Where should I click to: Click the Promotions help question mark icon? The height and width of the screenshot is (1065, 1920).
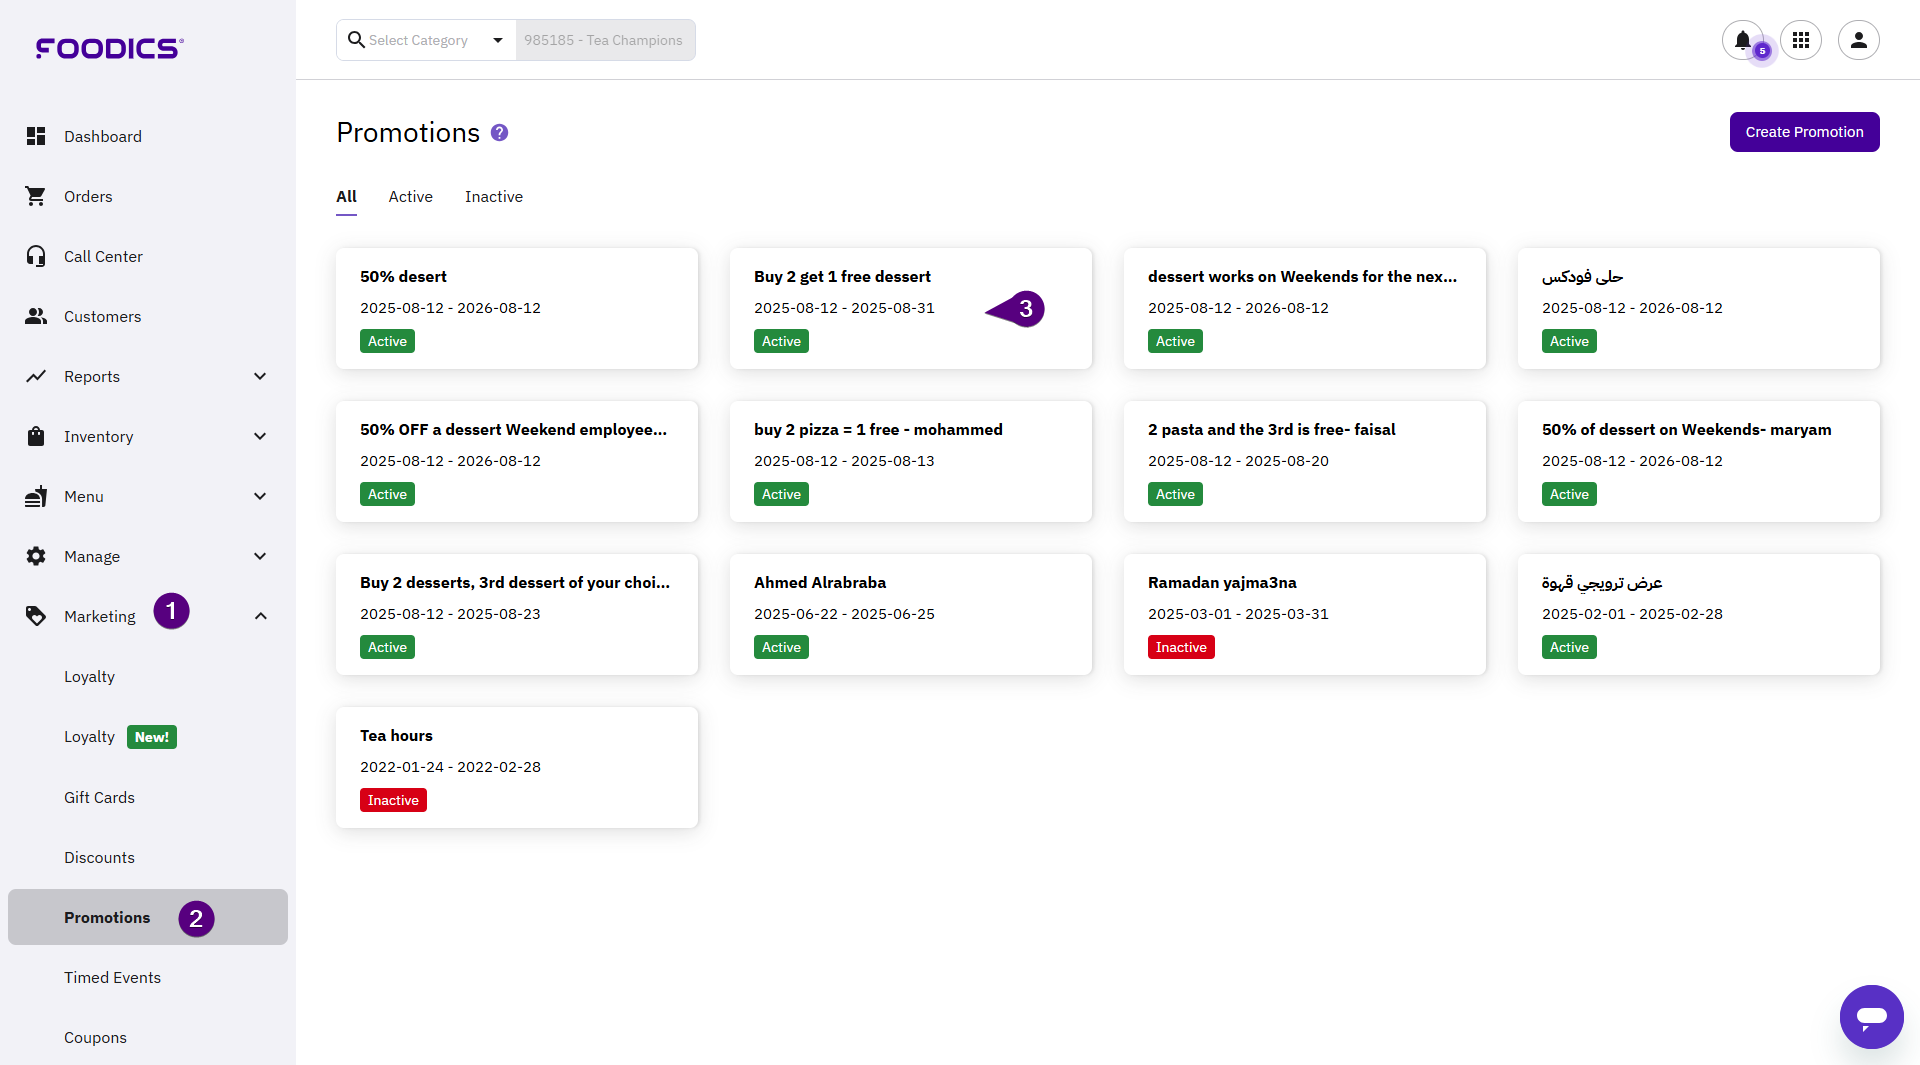(x=499, y=133)
